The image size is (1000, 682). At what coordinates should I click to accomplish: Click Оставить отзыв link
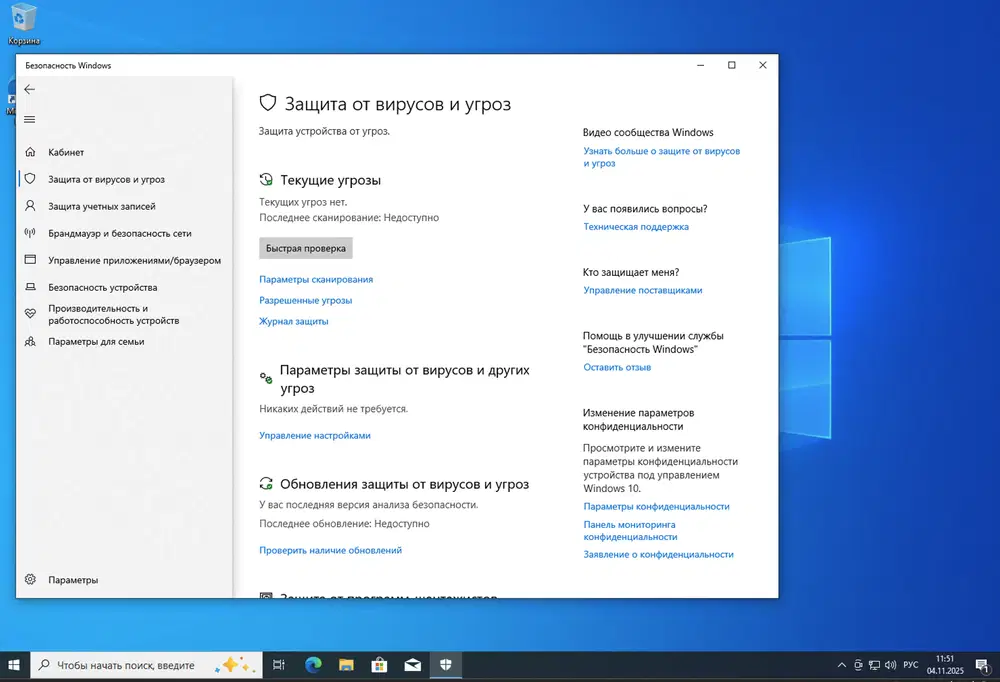click(x=617, y=367)
